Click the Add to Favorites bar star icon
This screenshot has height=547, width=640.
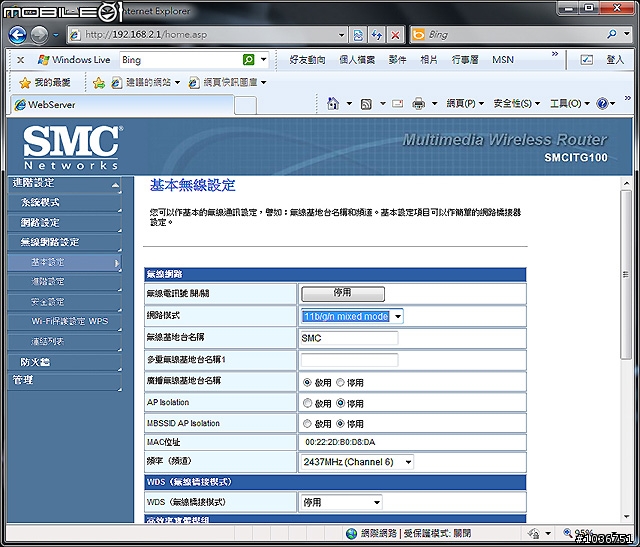tap(98, 83)
